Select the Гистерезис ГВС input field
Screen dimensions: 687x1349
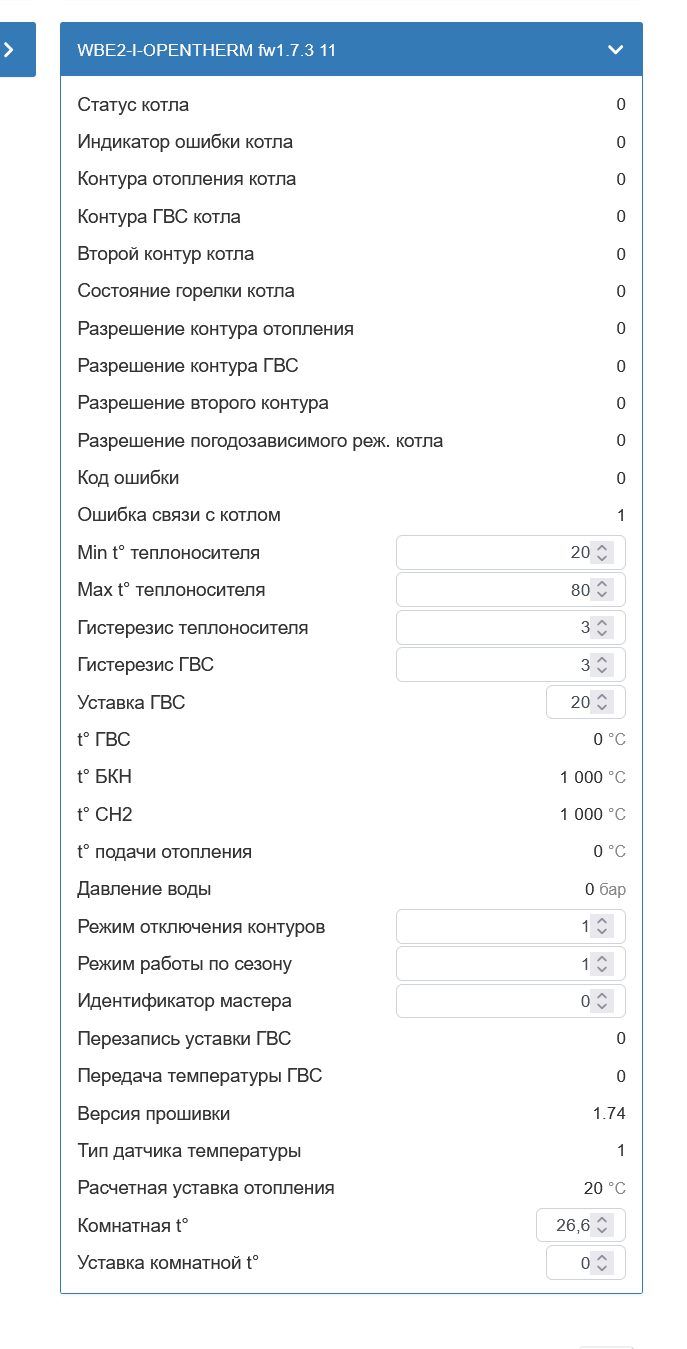(511, 665)
